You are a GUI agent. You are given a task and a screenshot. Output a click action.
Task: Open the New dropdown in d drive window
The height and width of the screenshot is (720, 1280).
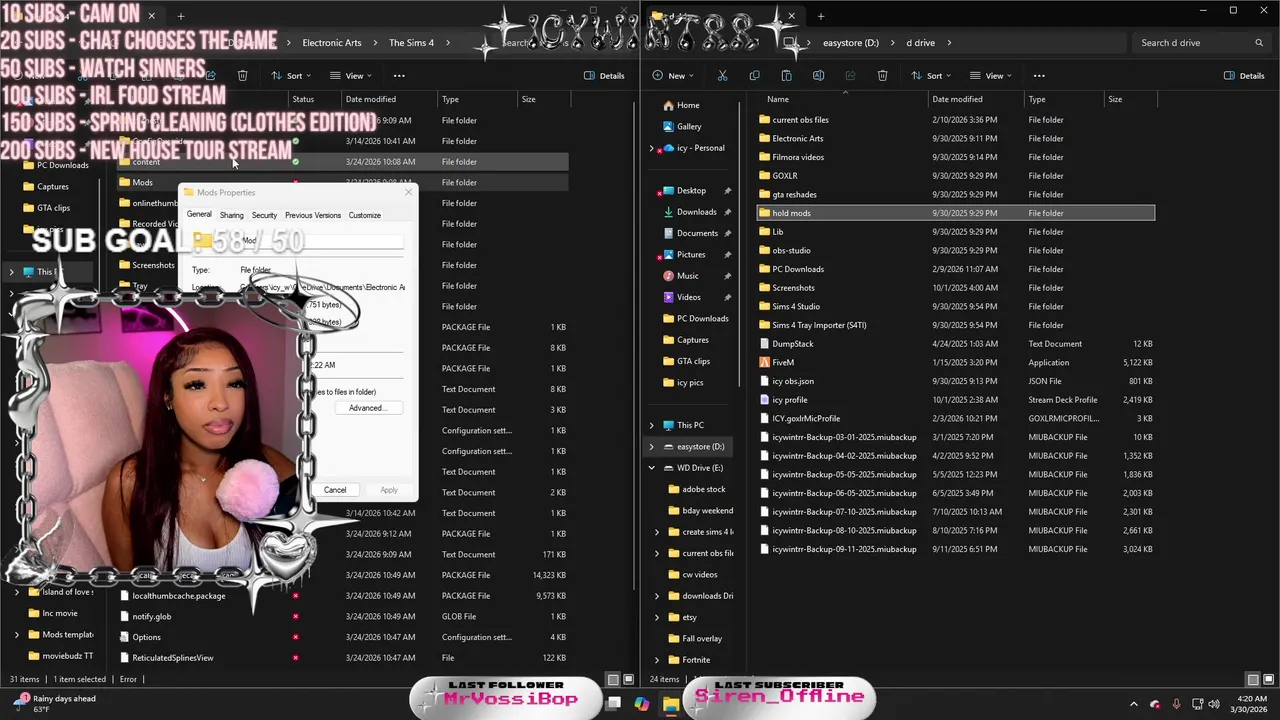pos(675,76)
